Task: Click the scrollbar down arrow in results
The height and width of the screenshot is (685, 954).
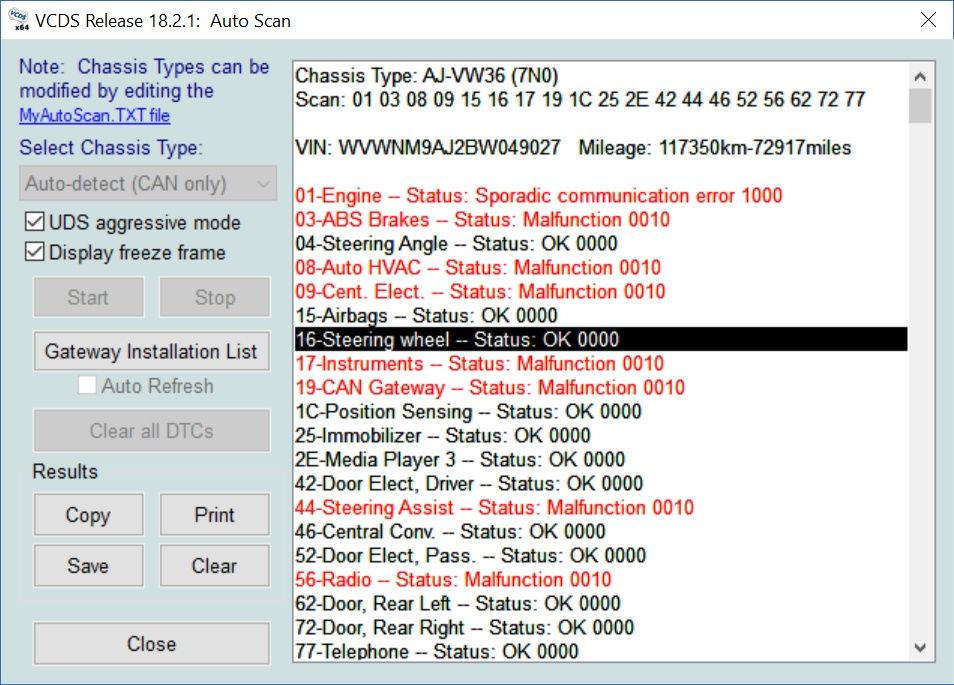Action: point(920,648)
